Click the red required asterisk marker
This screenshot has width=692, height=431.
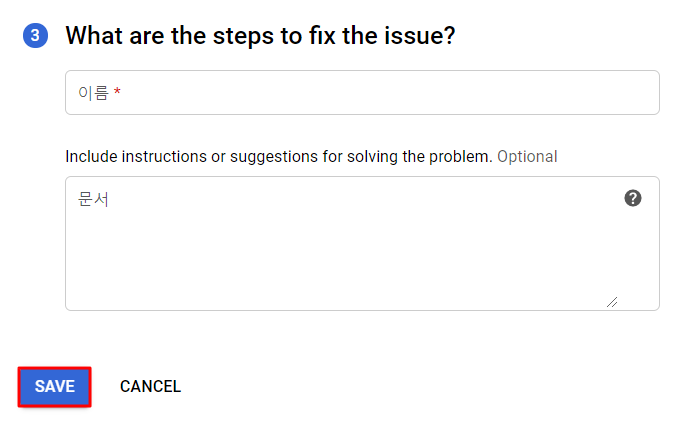click(x=117, y=93)
